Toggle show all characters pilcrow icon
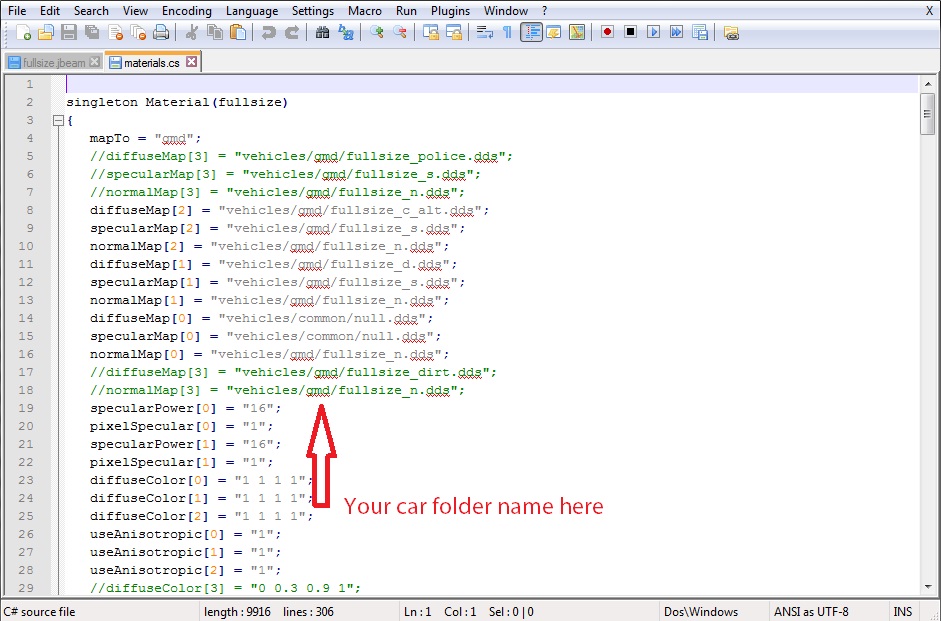The image size is (941, 621). coord(507,32)
